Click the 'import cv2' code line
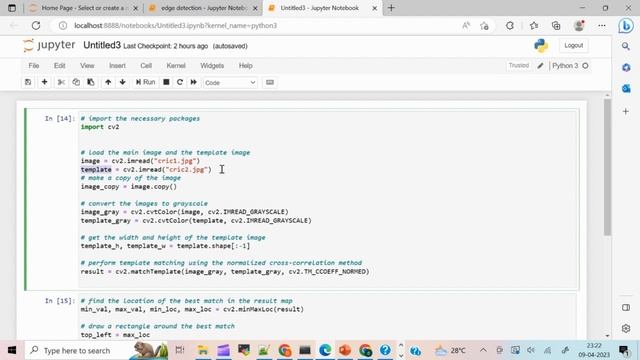The image size is (640, 360). pyautogui.click(x=100, y=127)
